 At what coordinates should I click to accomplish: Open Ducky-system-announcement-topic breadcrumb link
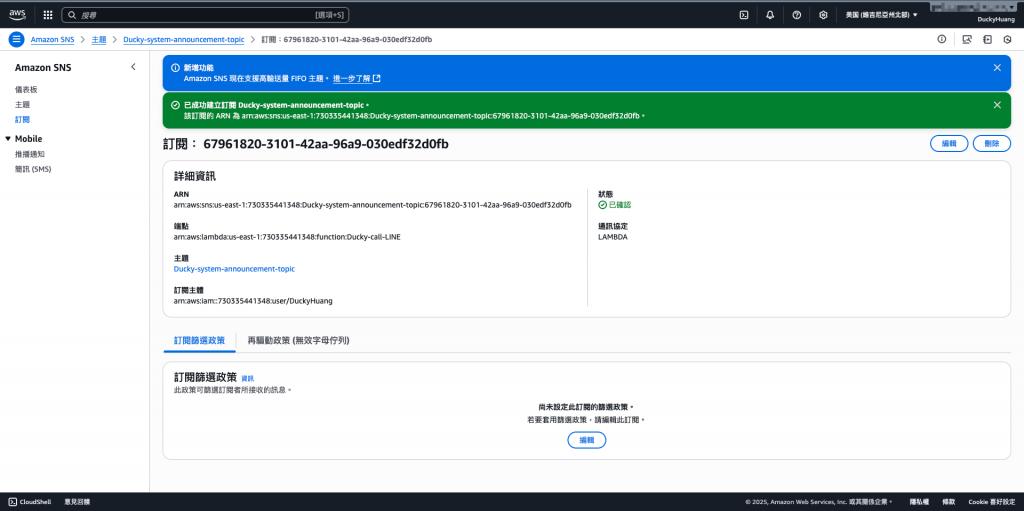(184, 39)
